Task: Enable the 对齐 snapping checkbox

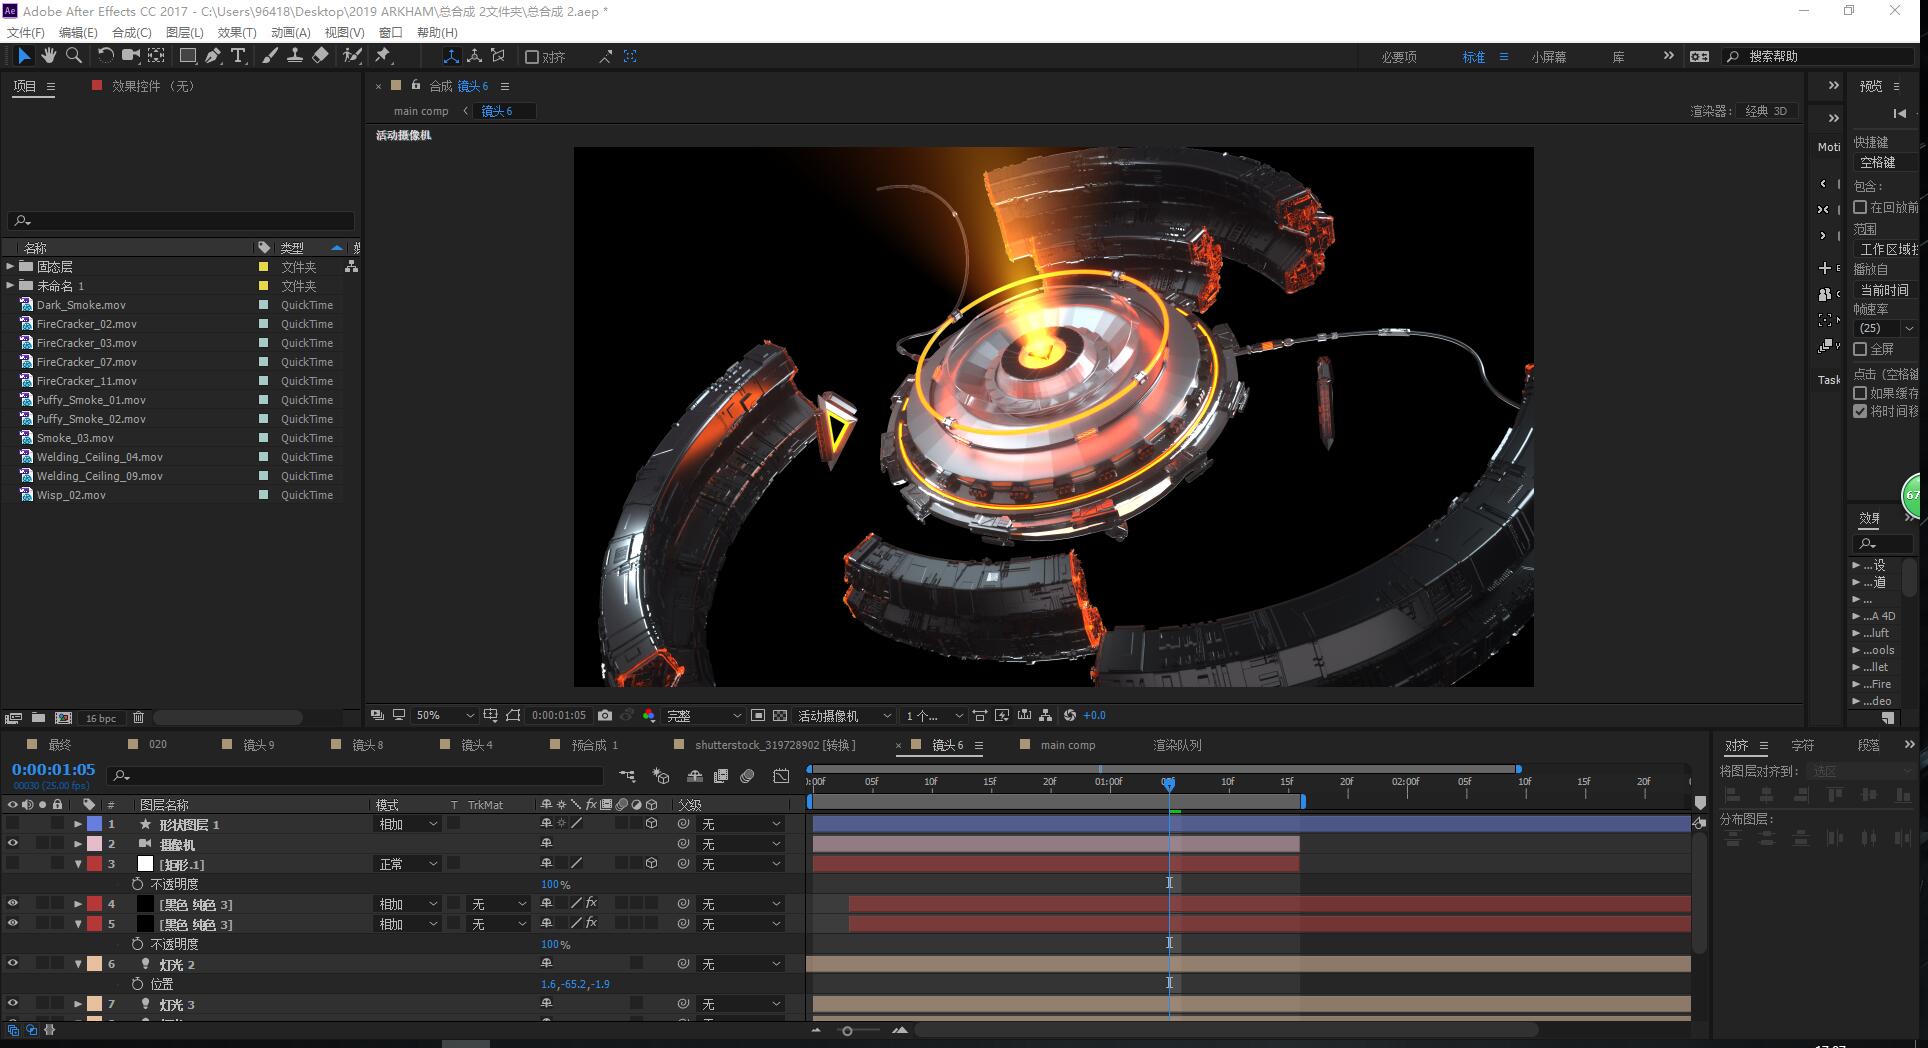Action: (x=532, y=57)
